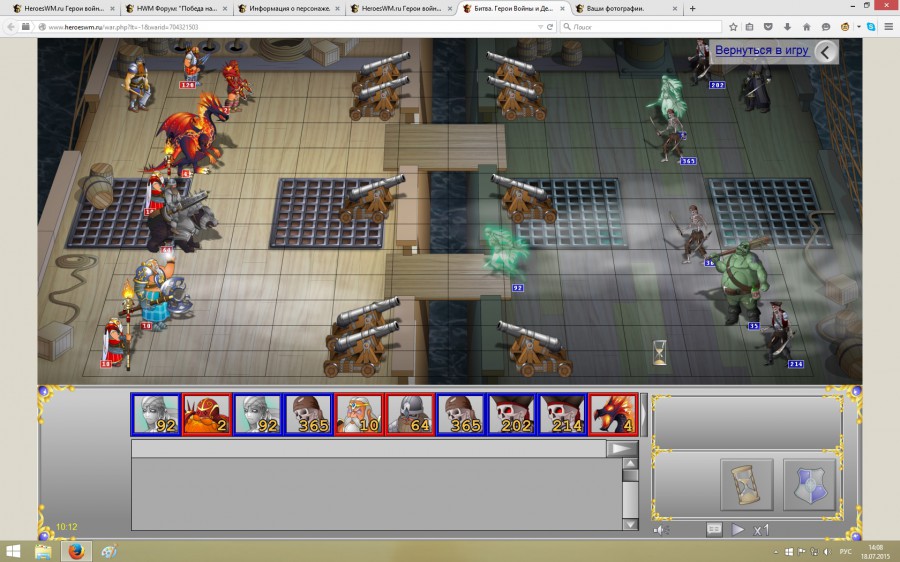The width and height of the screenshot is (900, 562).
Task: Click the chat log scroll up arrow
Action: coord(630,463)
